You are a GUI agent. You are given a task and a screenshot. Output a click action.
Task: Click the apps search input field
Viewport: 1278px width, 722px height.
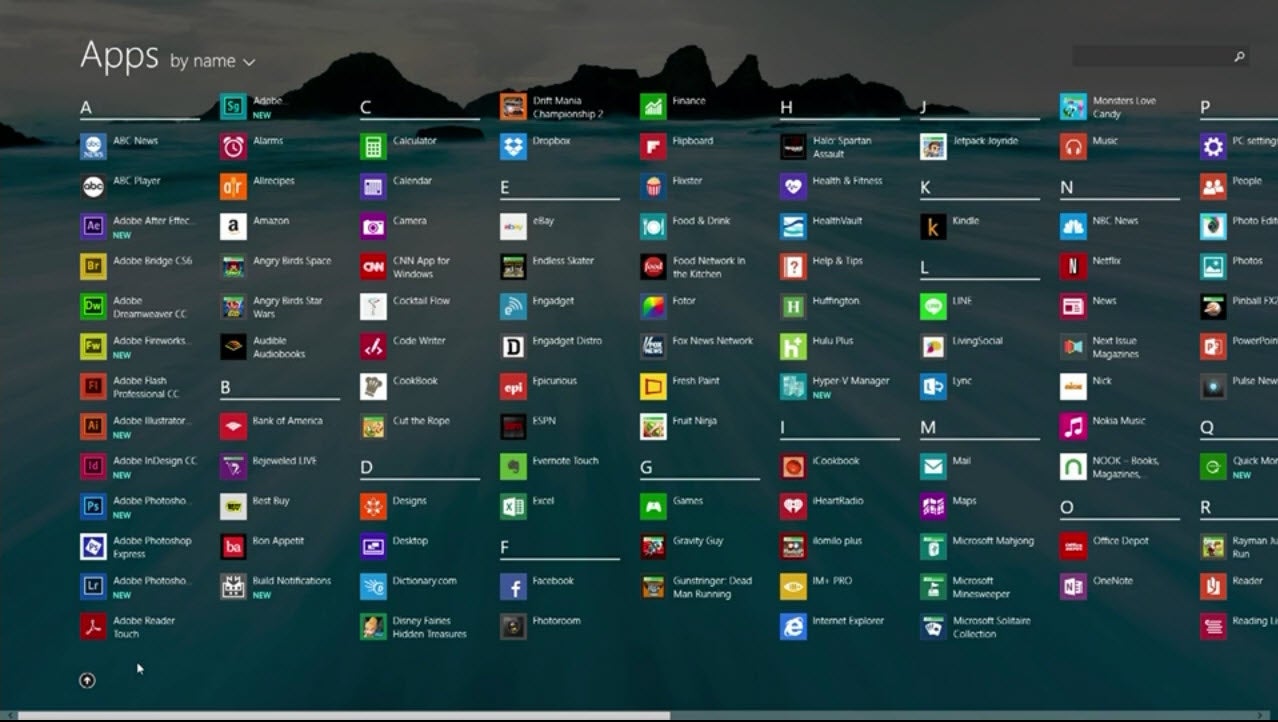click(x=1150, y=57)
